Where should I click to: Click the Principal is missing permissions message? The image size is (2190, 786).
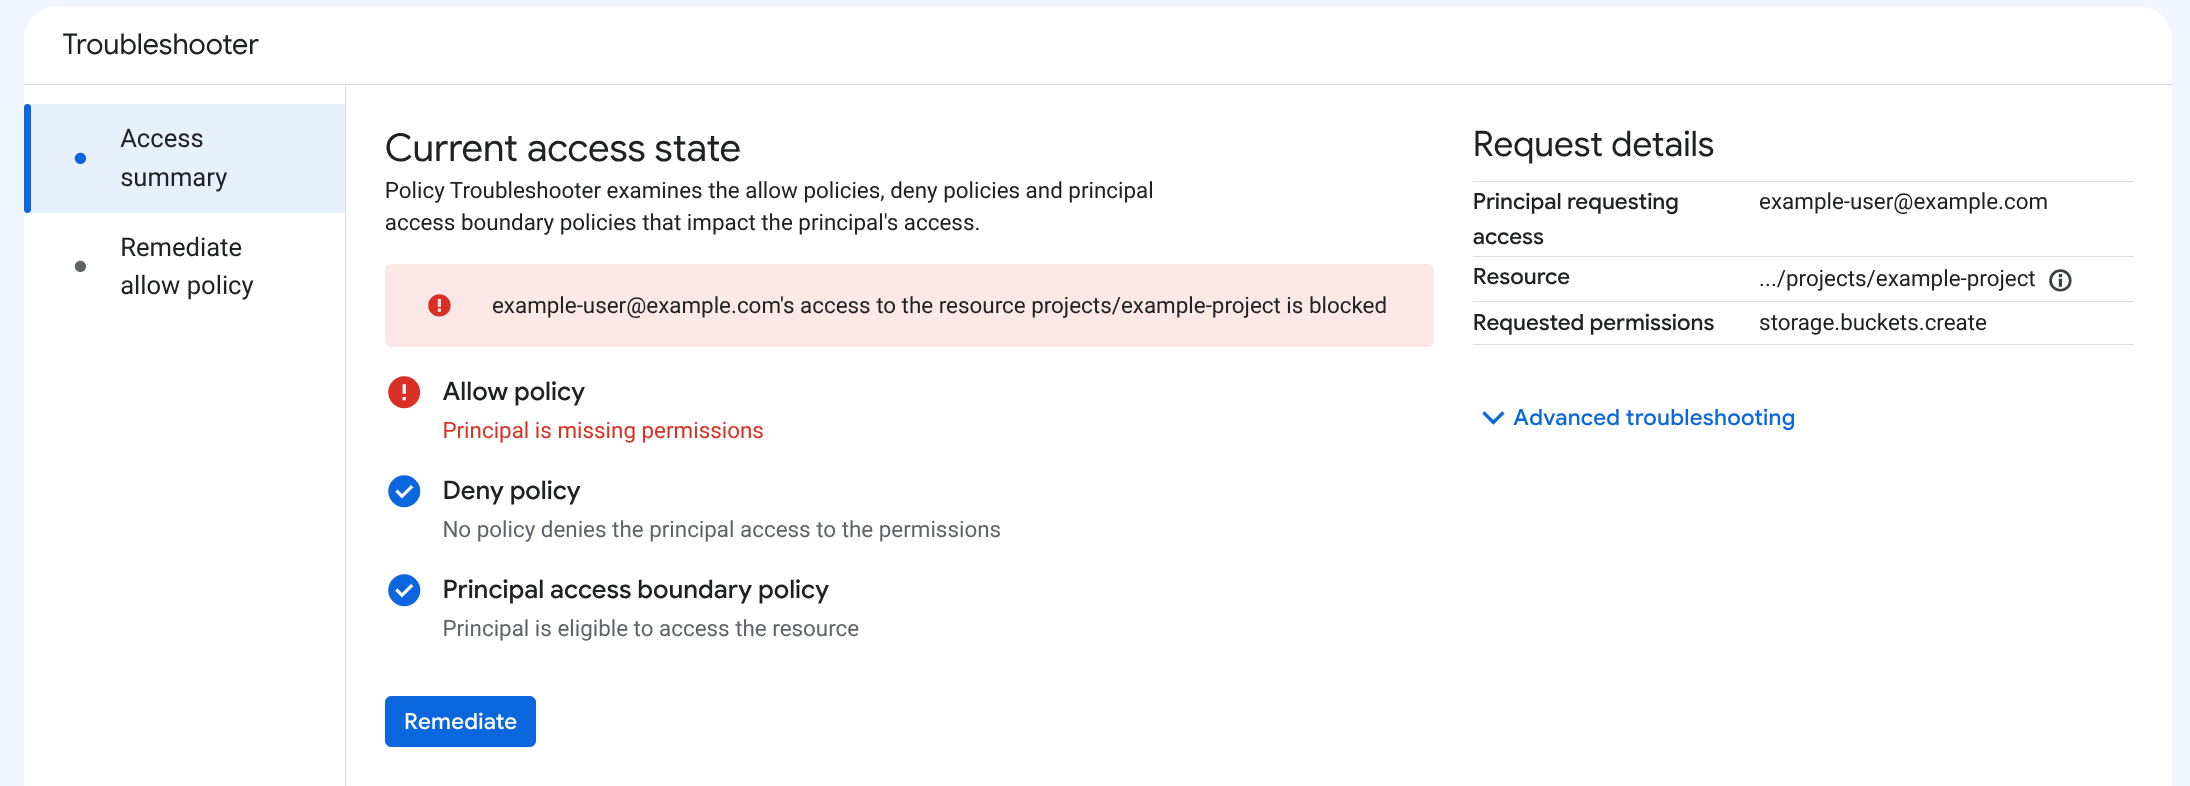click(x=603, y=430)
